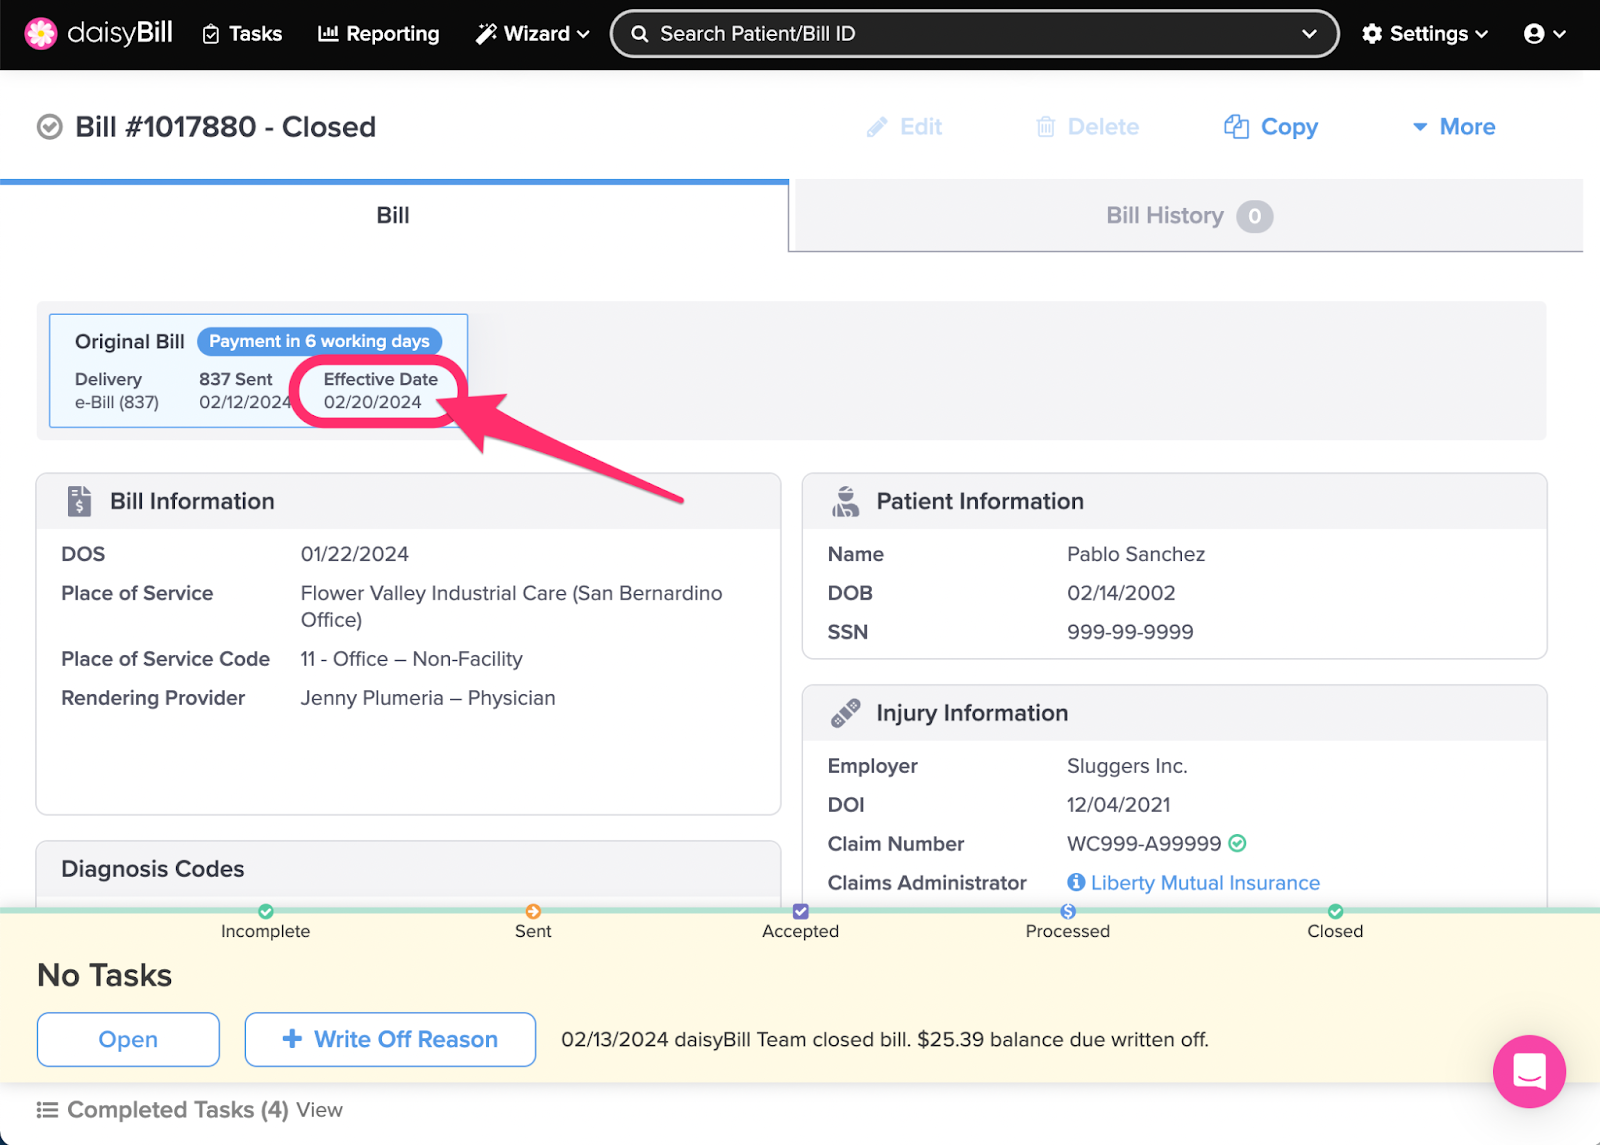This screenshot has height=1145, width=1600.
Task: Open the Wizard menu
Action: click(532, 34)
